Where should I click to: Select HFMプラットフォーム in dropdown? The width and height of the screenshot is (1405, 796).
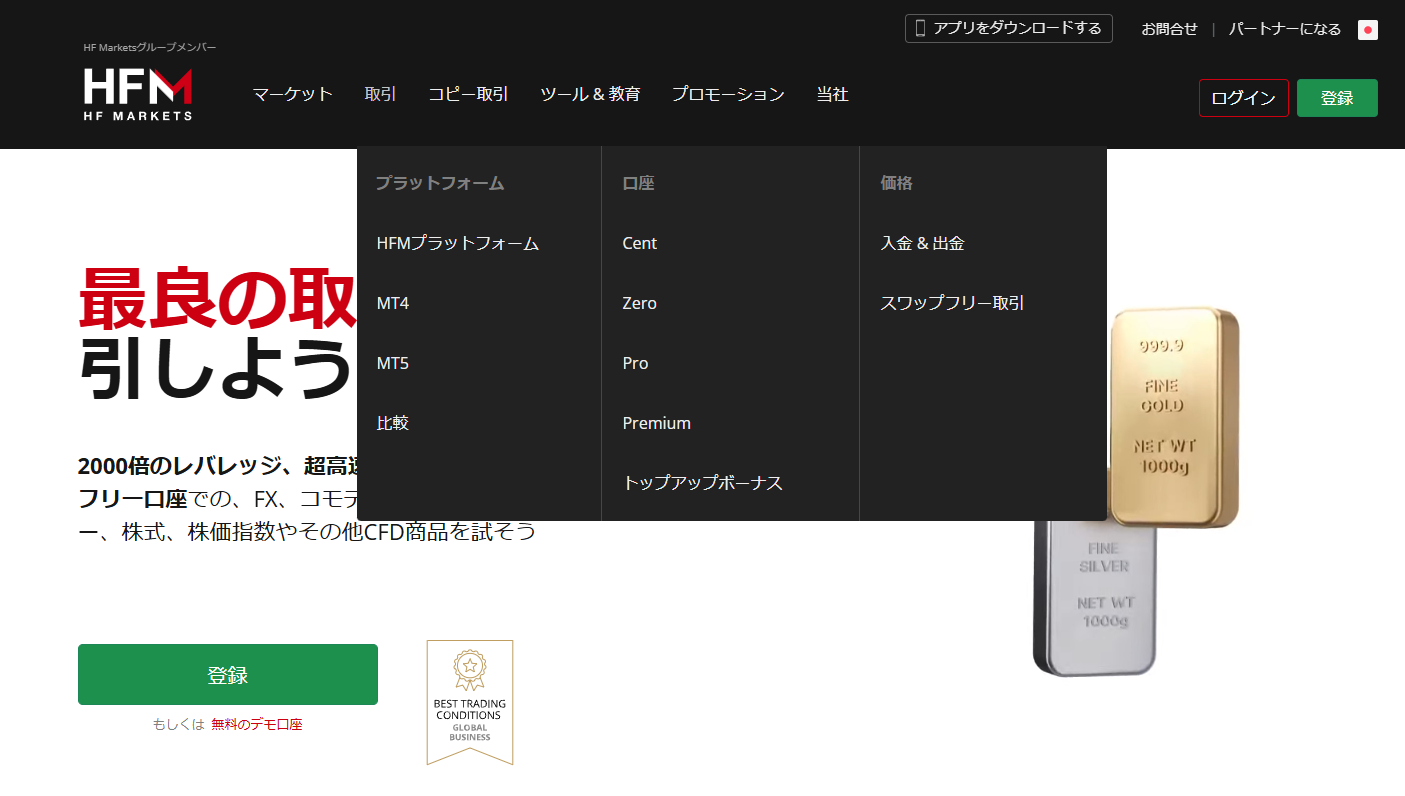click(x=458, y=243)
